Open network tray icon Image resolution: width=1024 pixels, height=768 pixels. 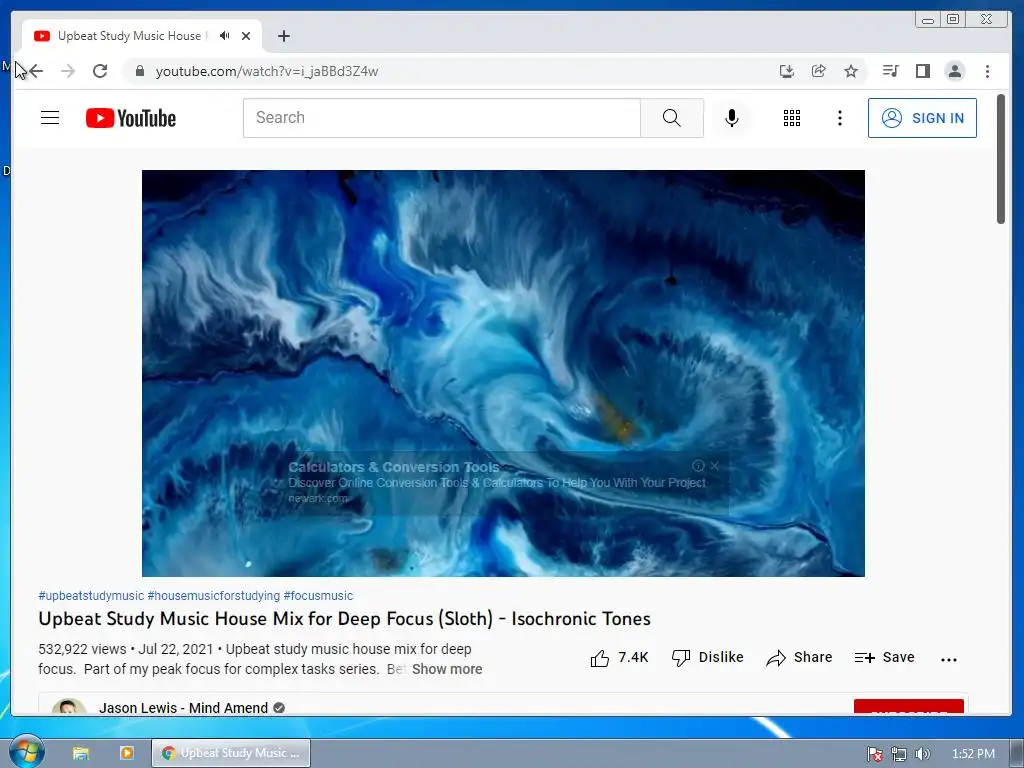899,754
